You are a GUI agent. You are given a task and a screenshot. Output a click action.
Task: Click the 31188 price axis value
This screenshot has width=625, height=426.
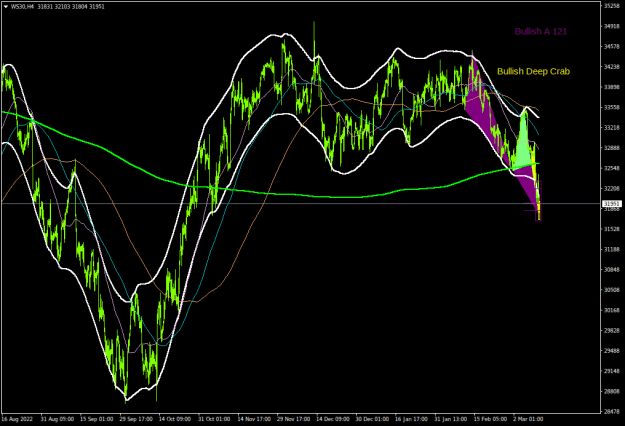[611, 249]
